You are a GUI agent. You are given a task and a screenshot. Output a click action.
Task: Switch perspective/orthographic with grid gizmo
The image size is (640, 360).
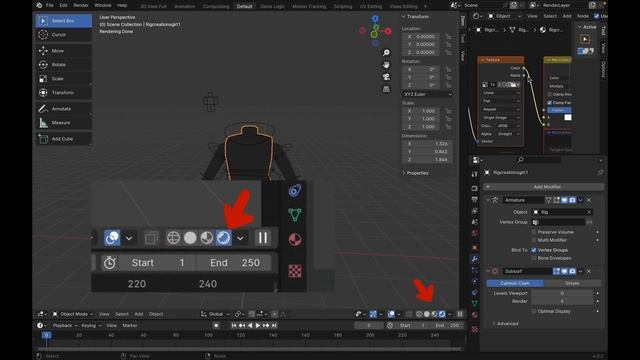(386, 89)
